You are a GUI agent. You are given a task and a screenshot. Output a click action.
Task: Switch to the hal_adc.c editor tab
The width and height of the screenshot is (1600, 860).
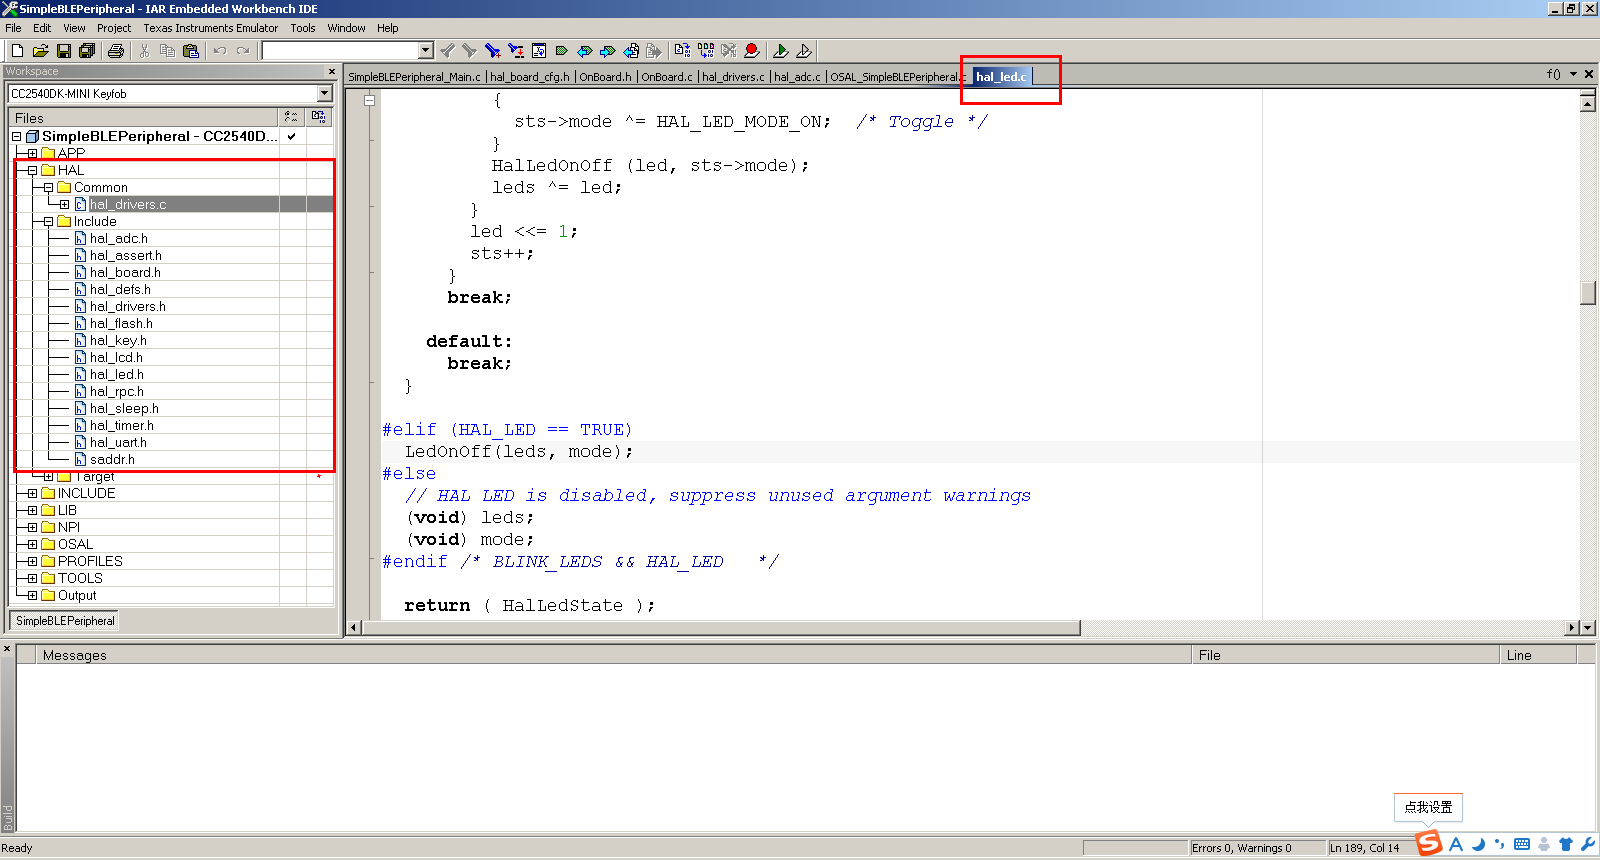pyautogui.click(x=797, y=77)
